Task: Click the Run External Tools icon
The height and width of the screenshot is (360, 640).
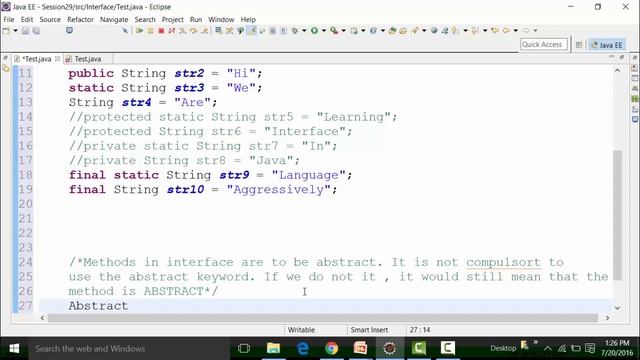Action: [x=334, y=31]
